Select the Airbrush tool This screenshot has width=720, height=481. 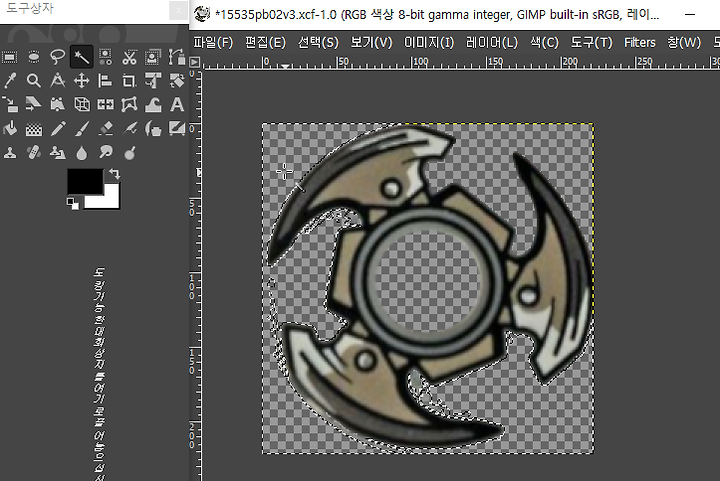click(x=129, y=129)
